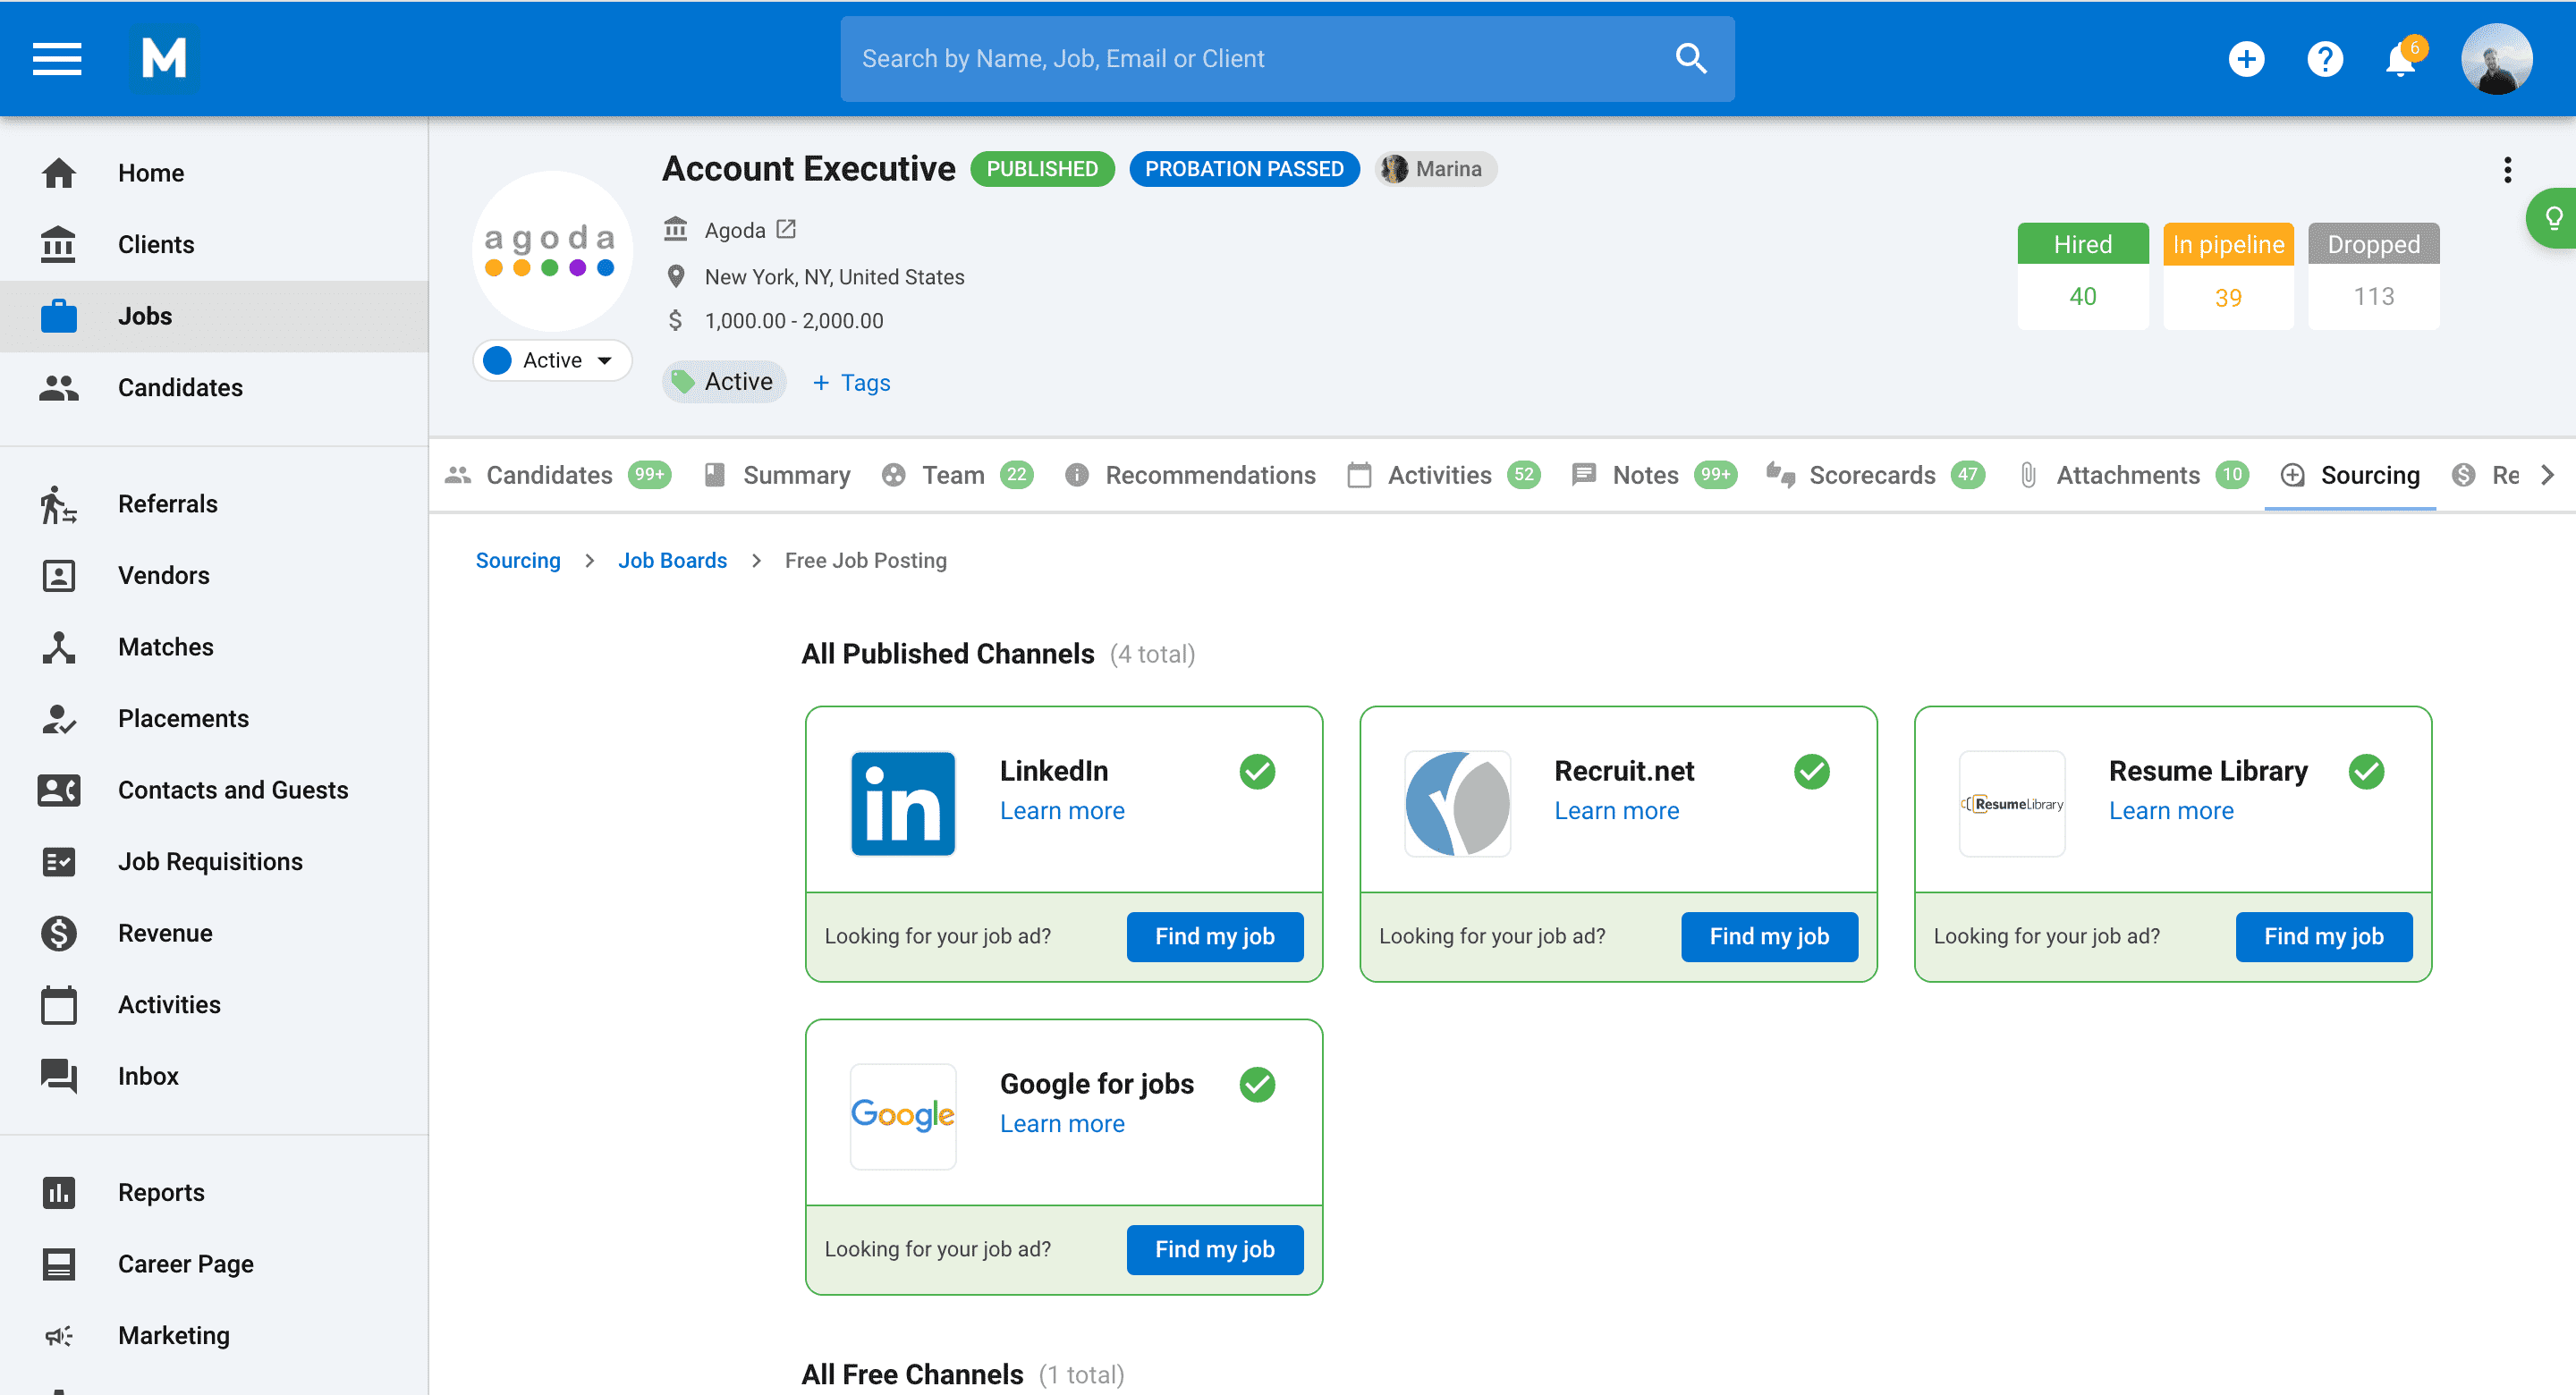
Task: Open the job three-dot options menu
Action: coord(2507,169)
